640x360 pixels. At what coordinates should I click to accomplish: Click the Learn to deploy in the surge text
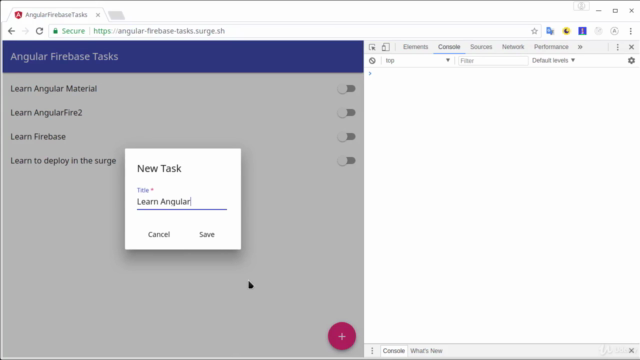coord(63,161)
